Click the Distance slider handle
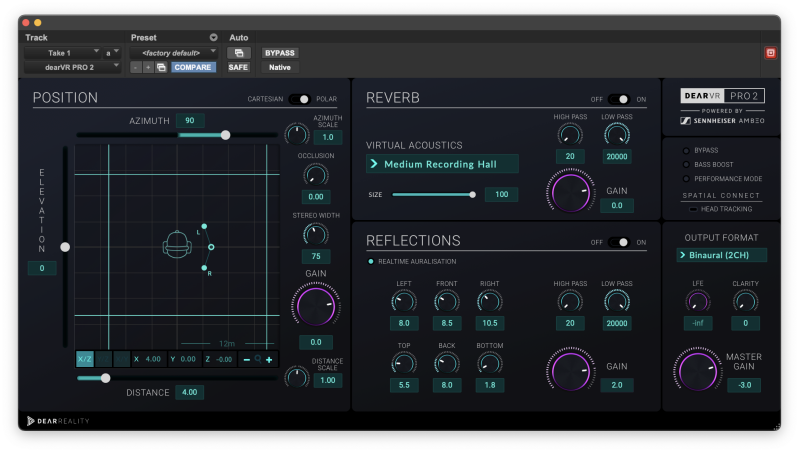The width and height of the screenshot is (799, 452). pos(106,378)
